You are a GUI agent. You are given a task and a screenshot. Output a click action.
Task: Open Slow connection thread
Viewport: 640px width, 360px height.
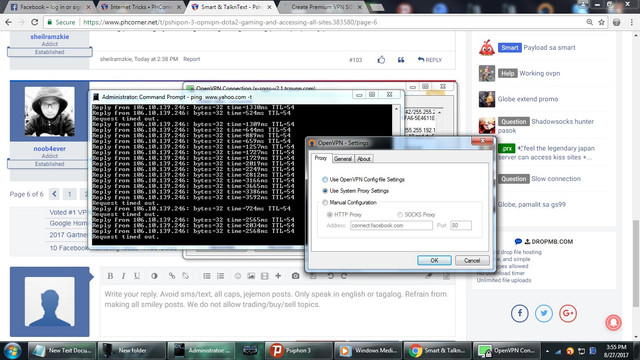point(556,179)
